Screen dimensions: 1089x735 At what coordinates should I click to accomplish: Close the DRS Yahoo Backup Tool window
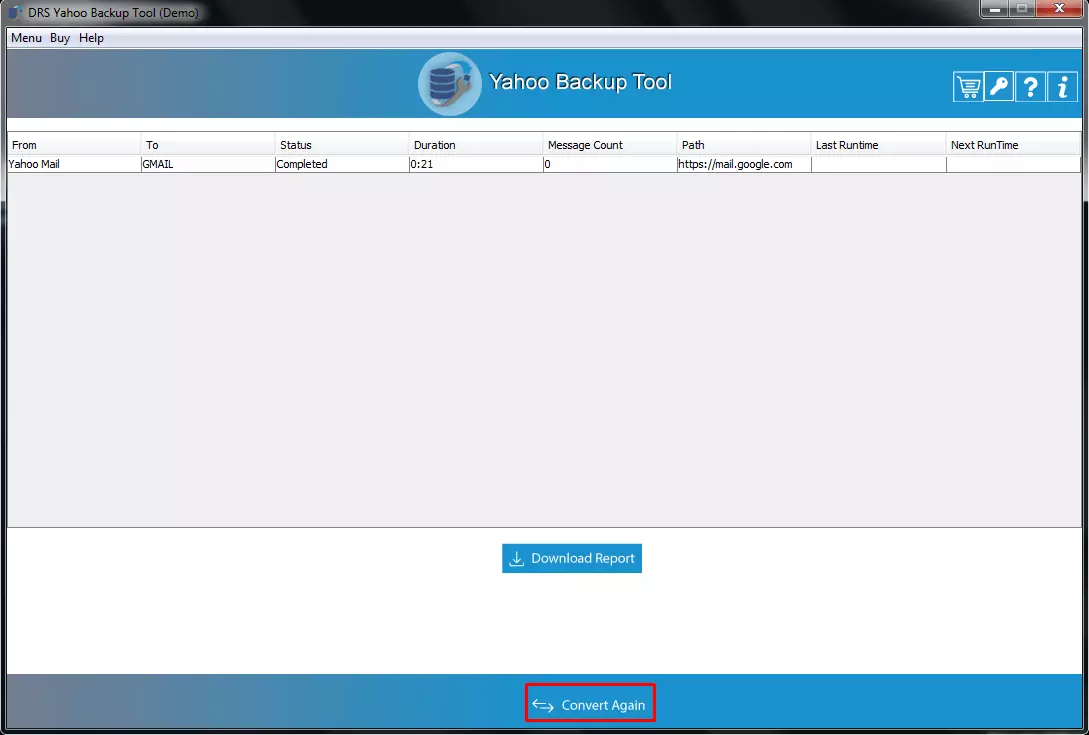tap(1059, 9)
